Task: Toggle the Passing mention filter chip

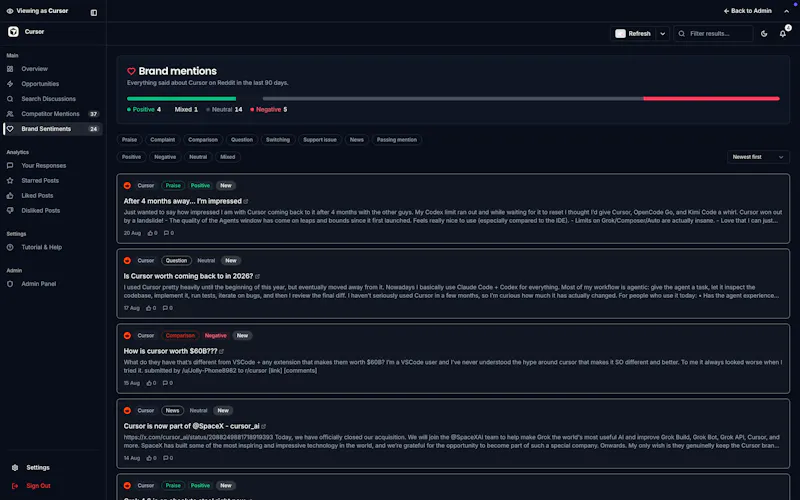Action: [396, 140]
